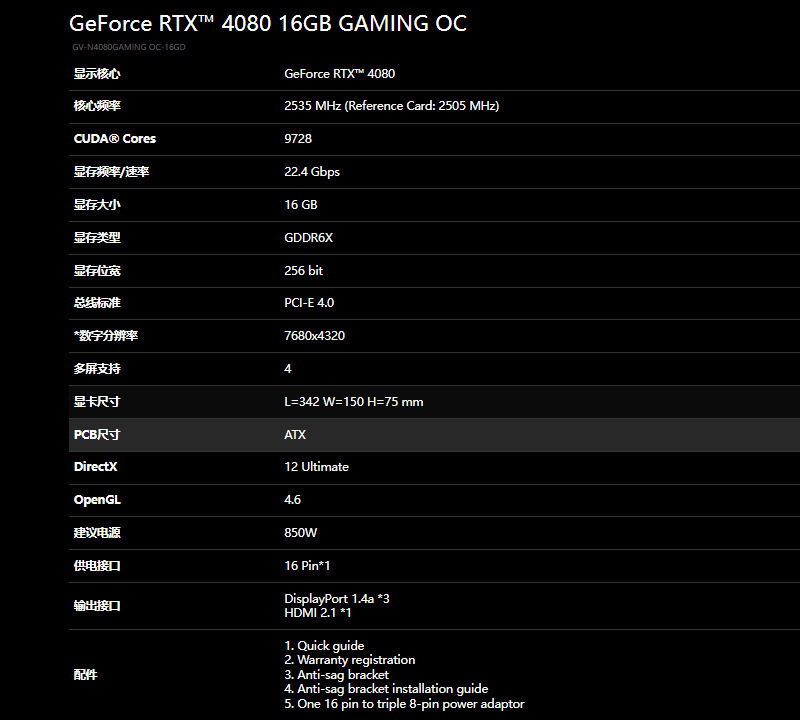Image resolution: width=800 pixels, height=720 pixels.
Task: Click the 配件 label
Action: click(x=85, y=675)
